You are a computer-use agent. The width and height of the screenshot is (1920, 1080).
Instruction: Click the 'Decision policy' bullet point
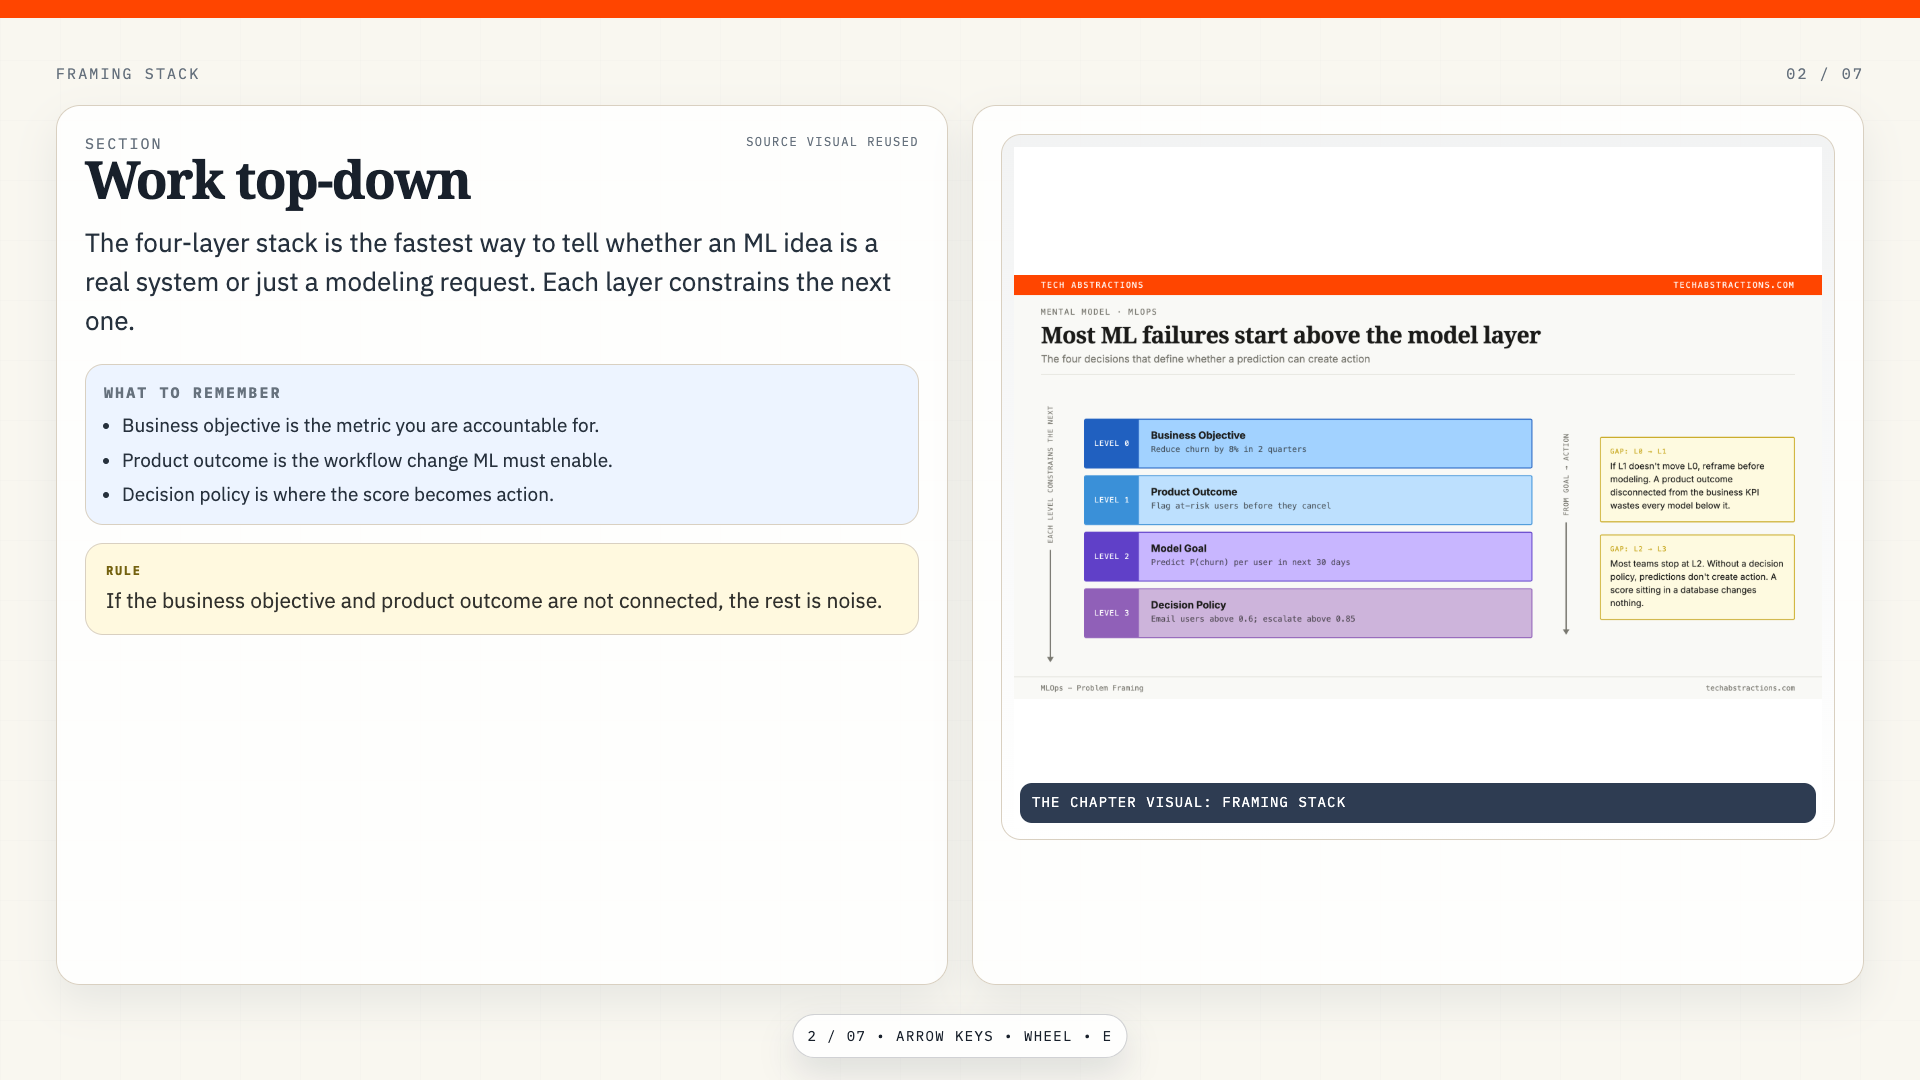click(338, 495)
